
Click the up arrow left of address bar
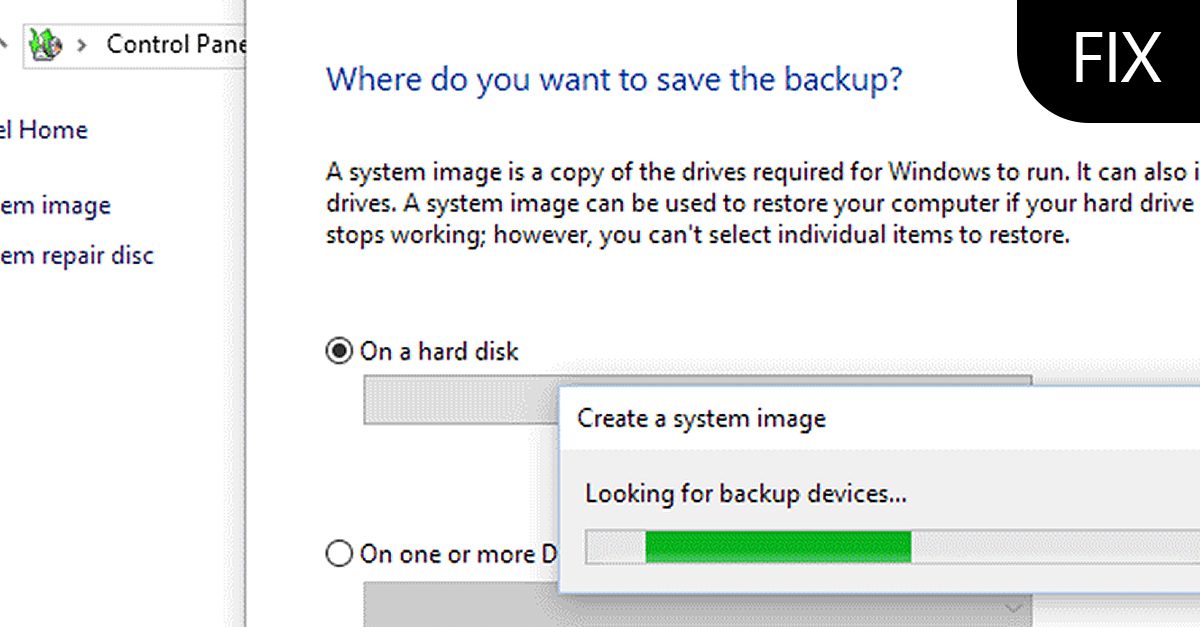coord(4,44)
